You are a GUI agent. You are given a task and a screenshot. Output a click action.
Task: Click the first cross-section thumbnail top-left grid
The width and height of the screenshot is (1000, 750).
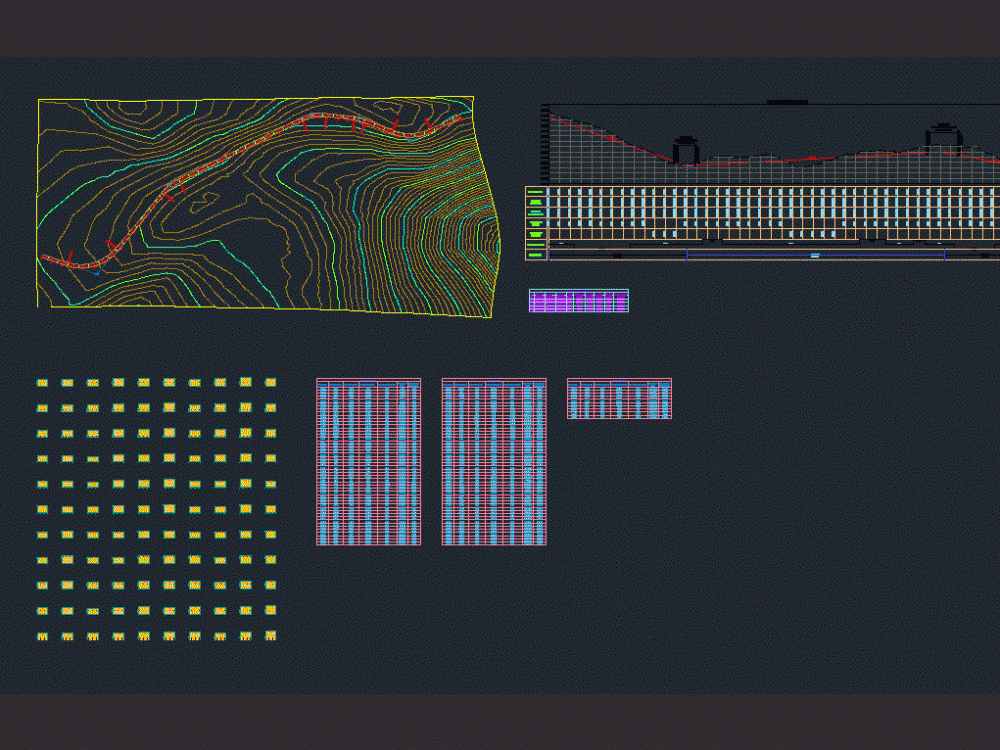41,383
